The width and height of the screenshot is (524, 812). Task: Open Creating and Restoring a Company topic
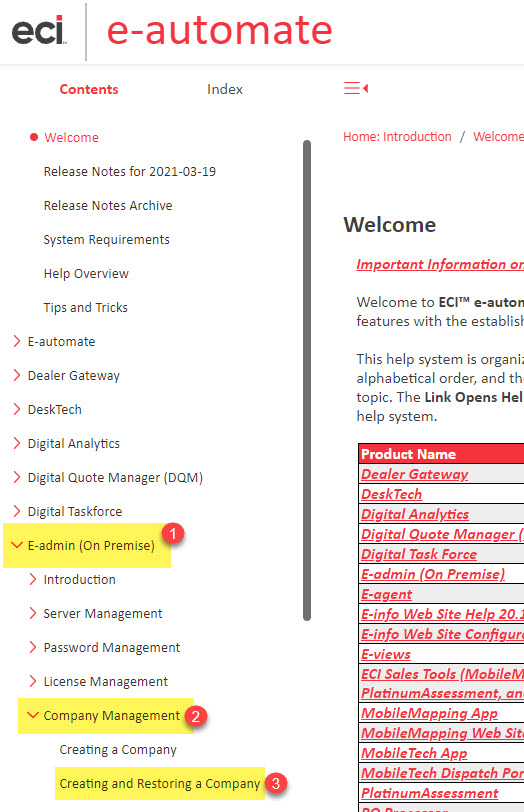pyautogui.click(x=159, y=784)
